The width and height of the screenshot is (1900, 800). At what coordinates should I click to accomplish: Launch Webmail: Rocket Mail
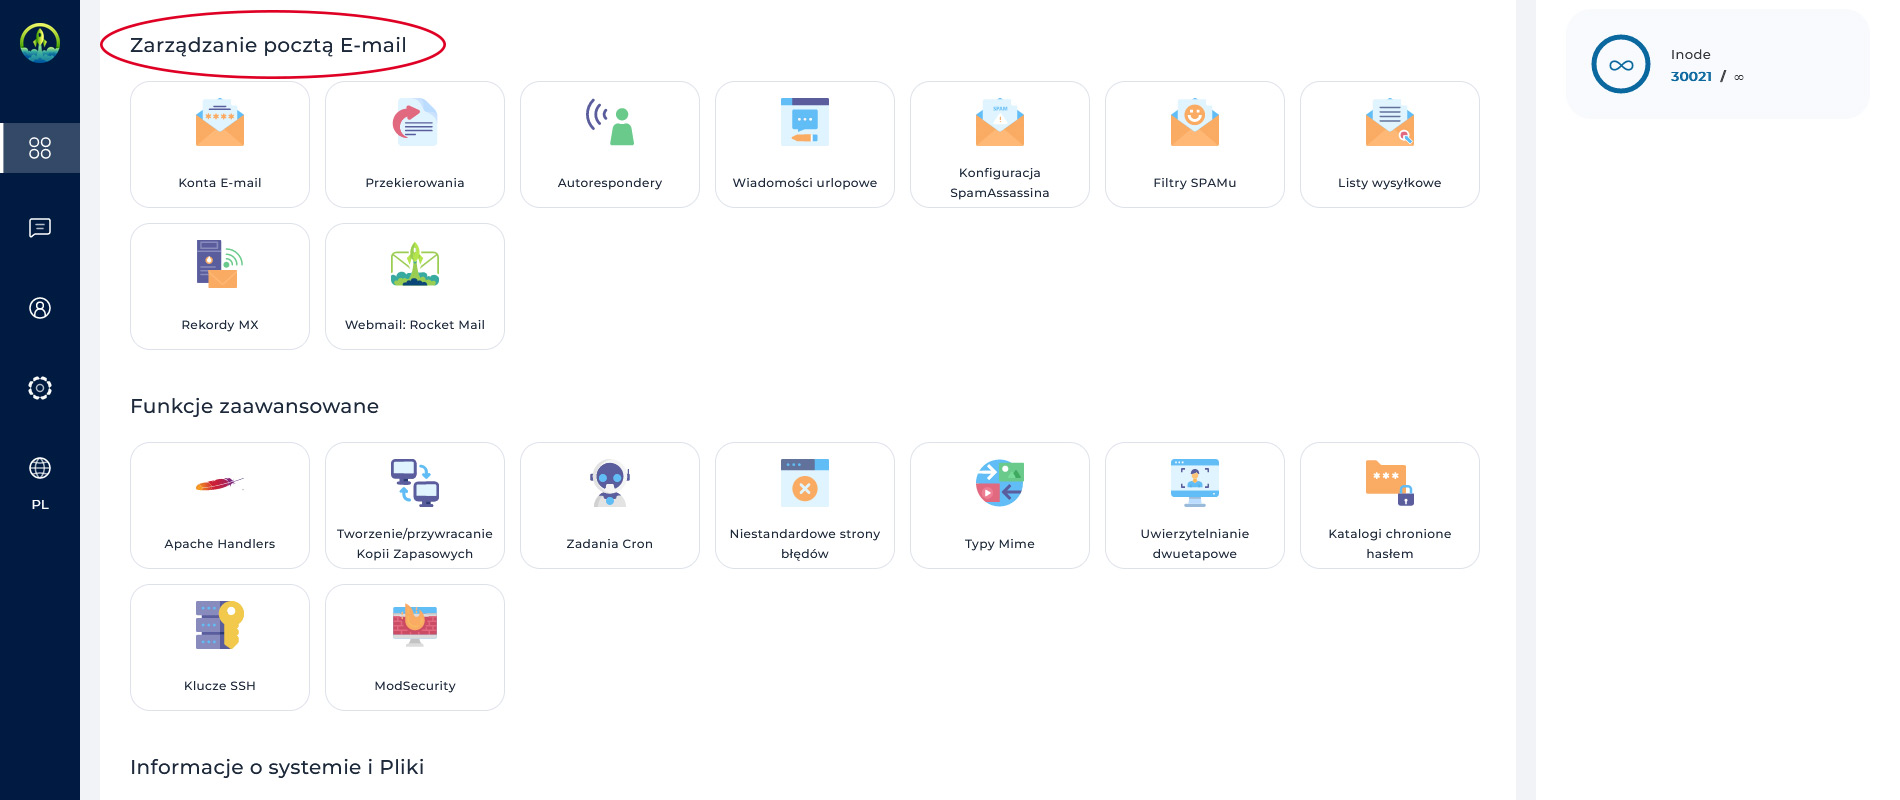coord(415,286)
